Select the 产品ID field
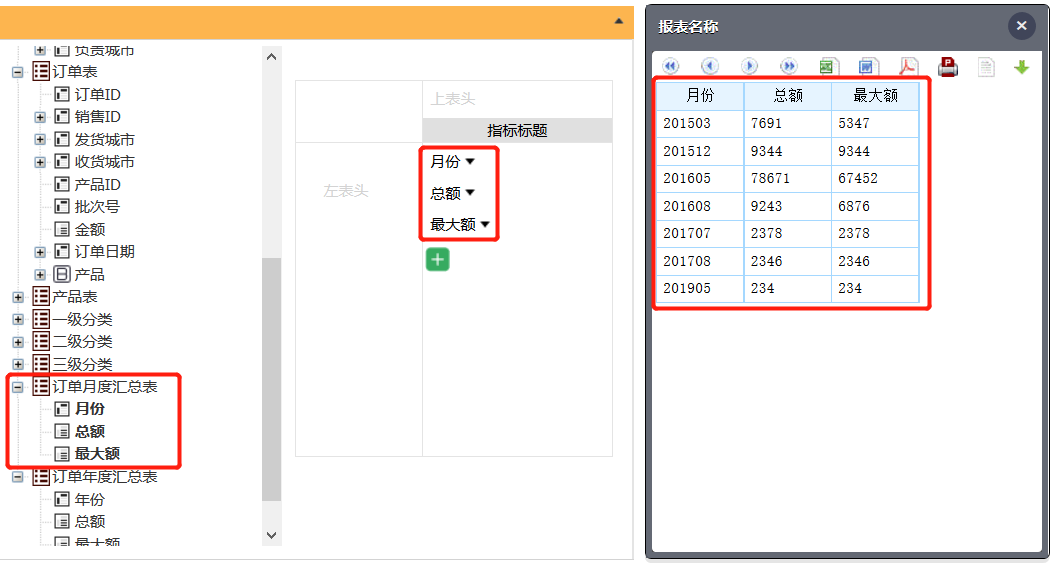The height and width of the screenshot is (567, 1055). click(98, 184)
